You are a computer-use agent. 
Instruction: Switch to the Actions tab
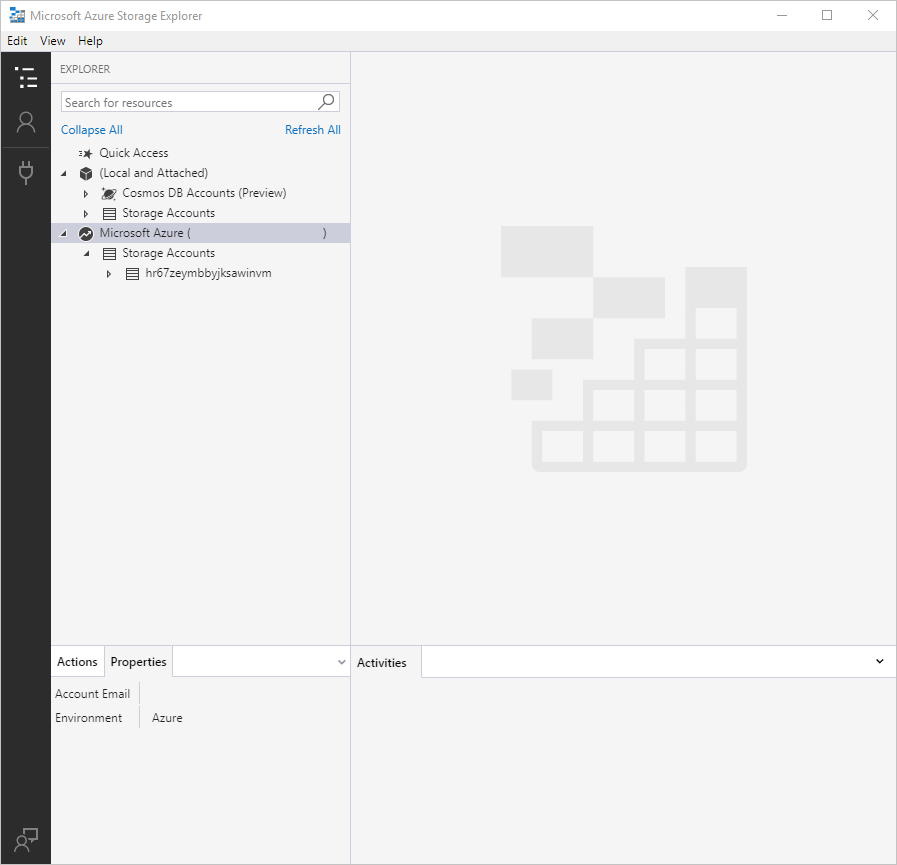77,661
